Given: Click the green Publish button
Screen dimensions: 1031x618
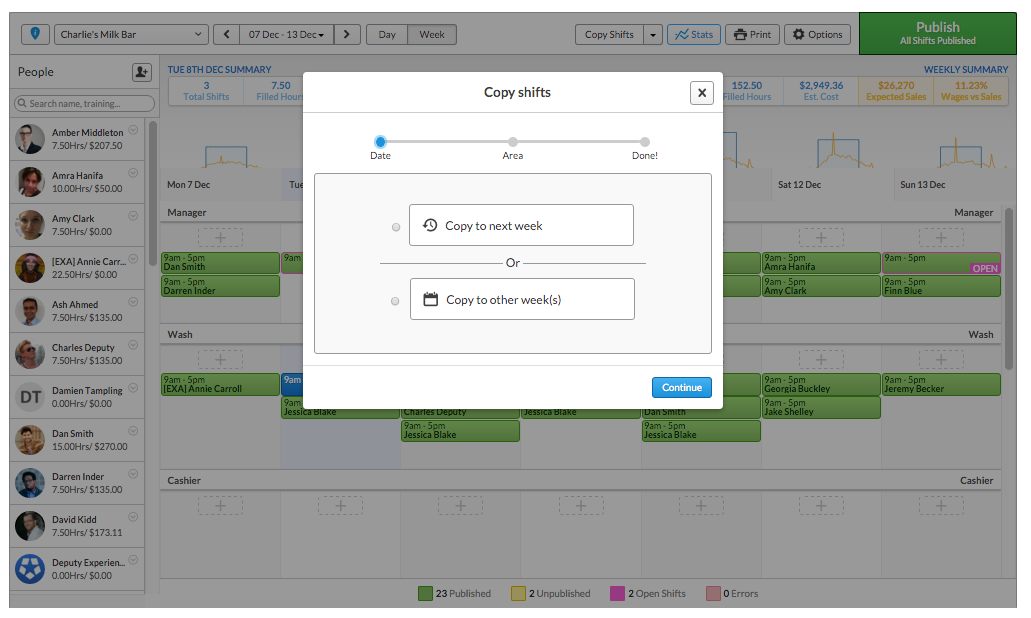Looking at the screenshot, I should click(937, 34).
